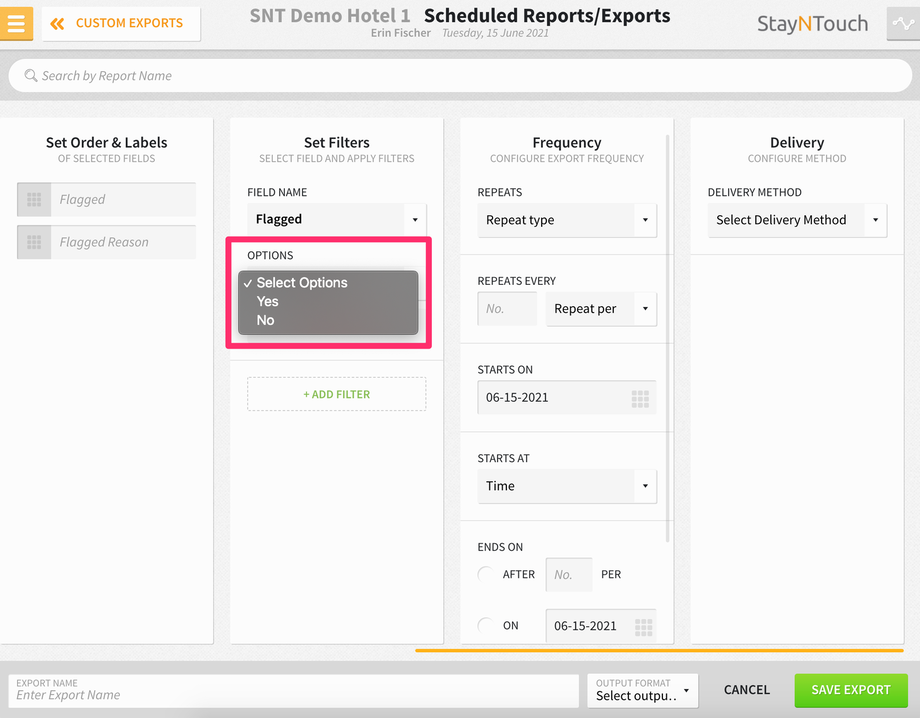Click the Enter Export Name field

pyautogui.click(x=293, y=690)
